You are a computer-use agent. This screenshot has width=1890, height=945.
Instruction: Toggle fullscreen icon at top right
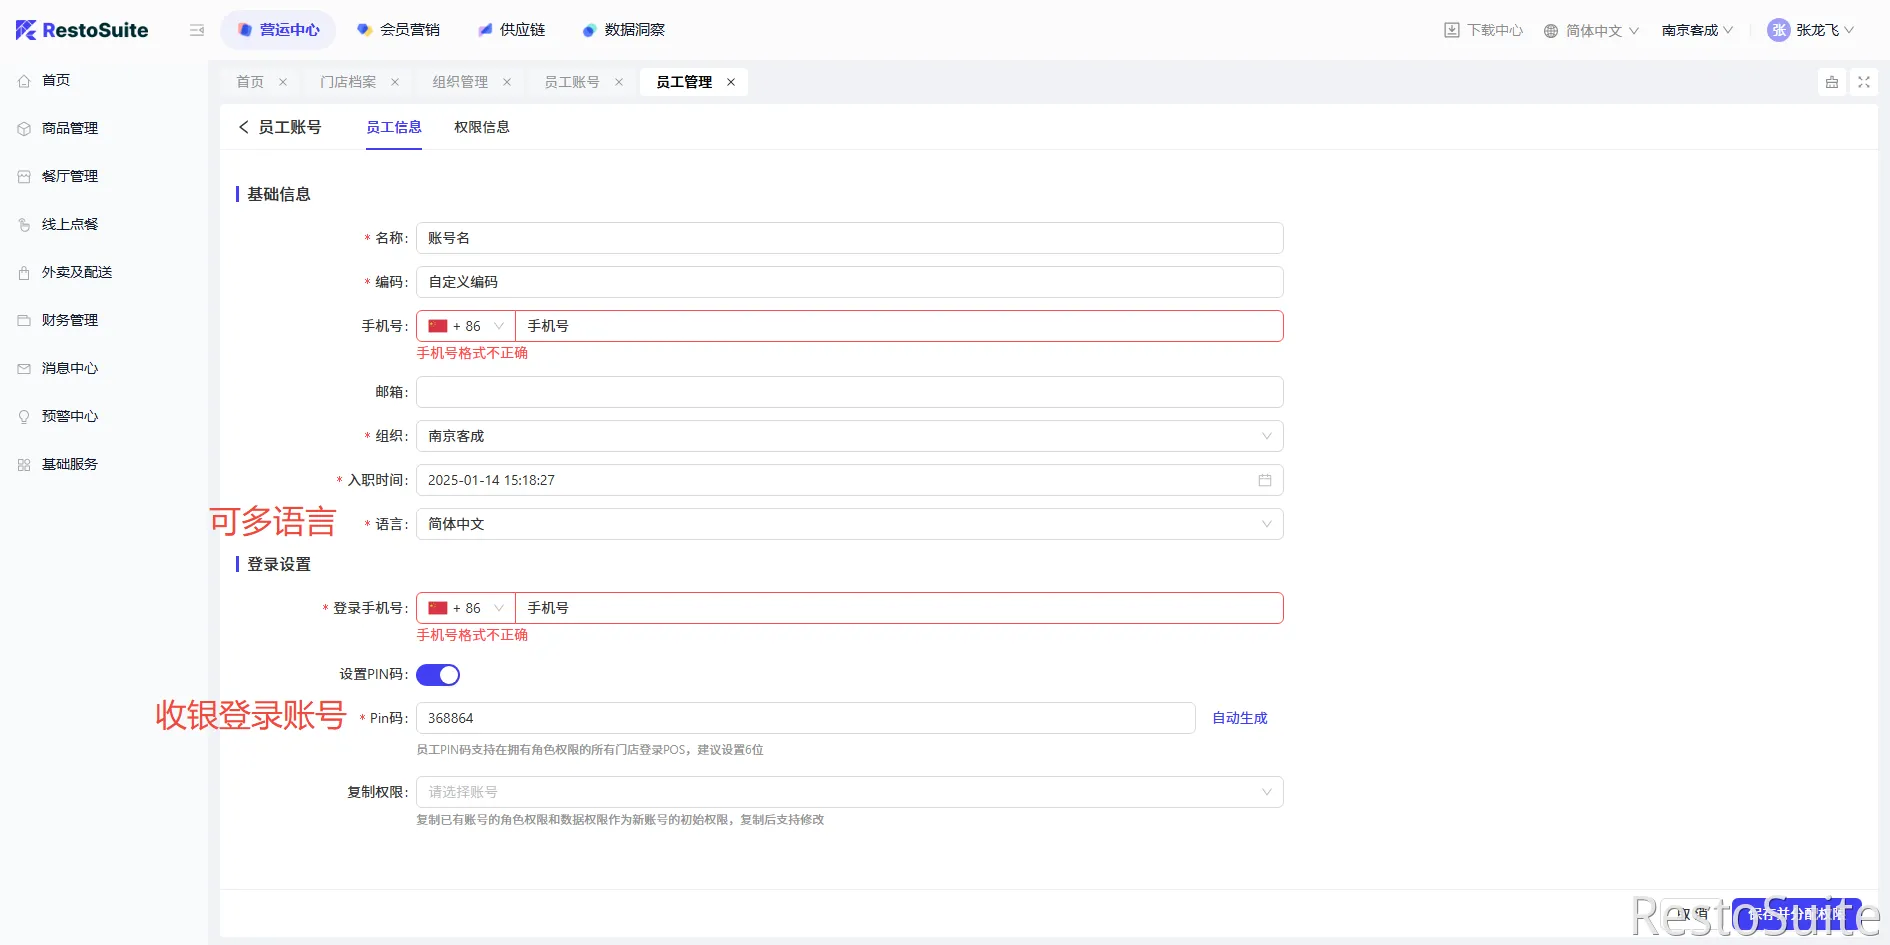pos(1864,82)
